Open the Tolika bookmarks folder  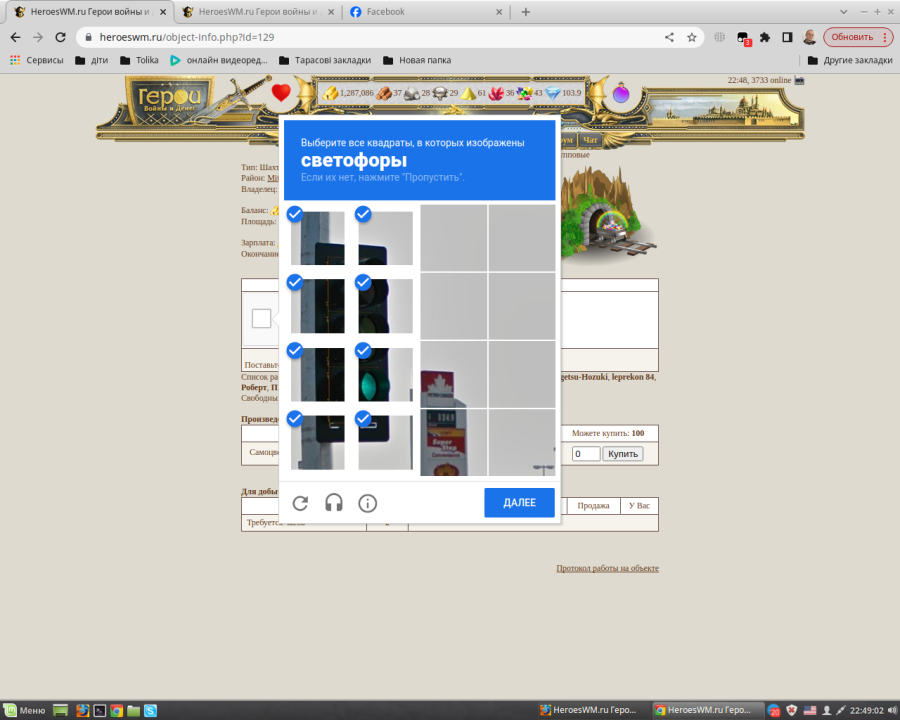point(139,60)
